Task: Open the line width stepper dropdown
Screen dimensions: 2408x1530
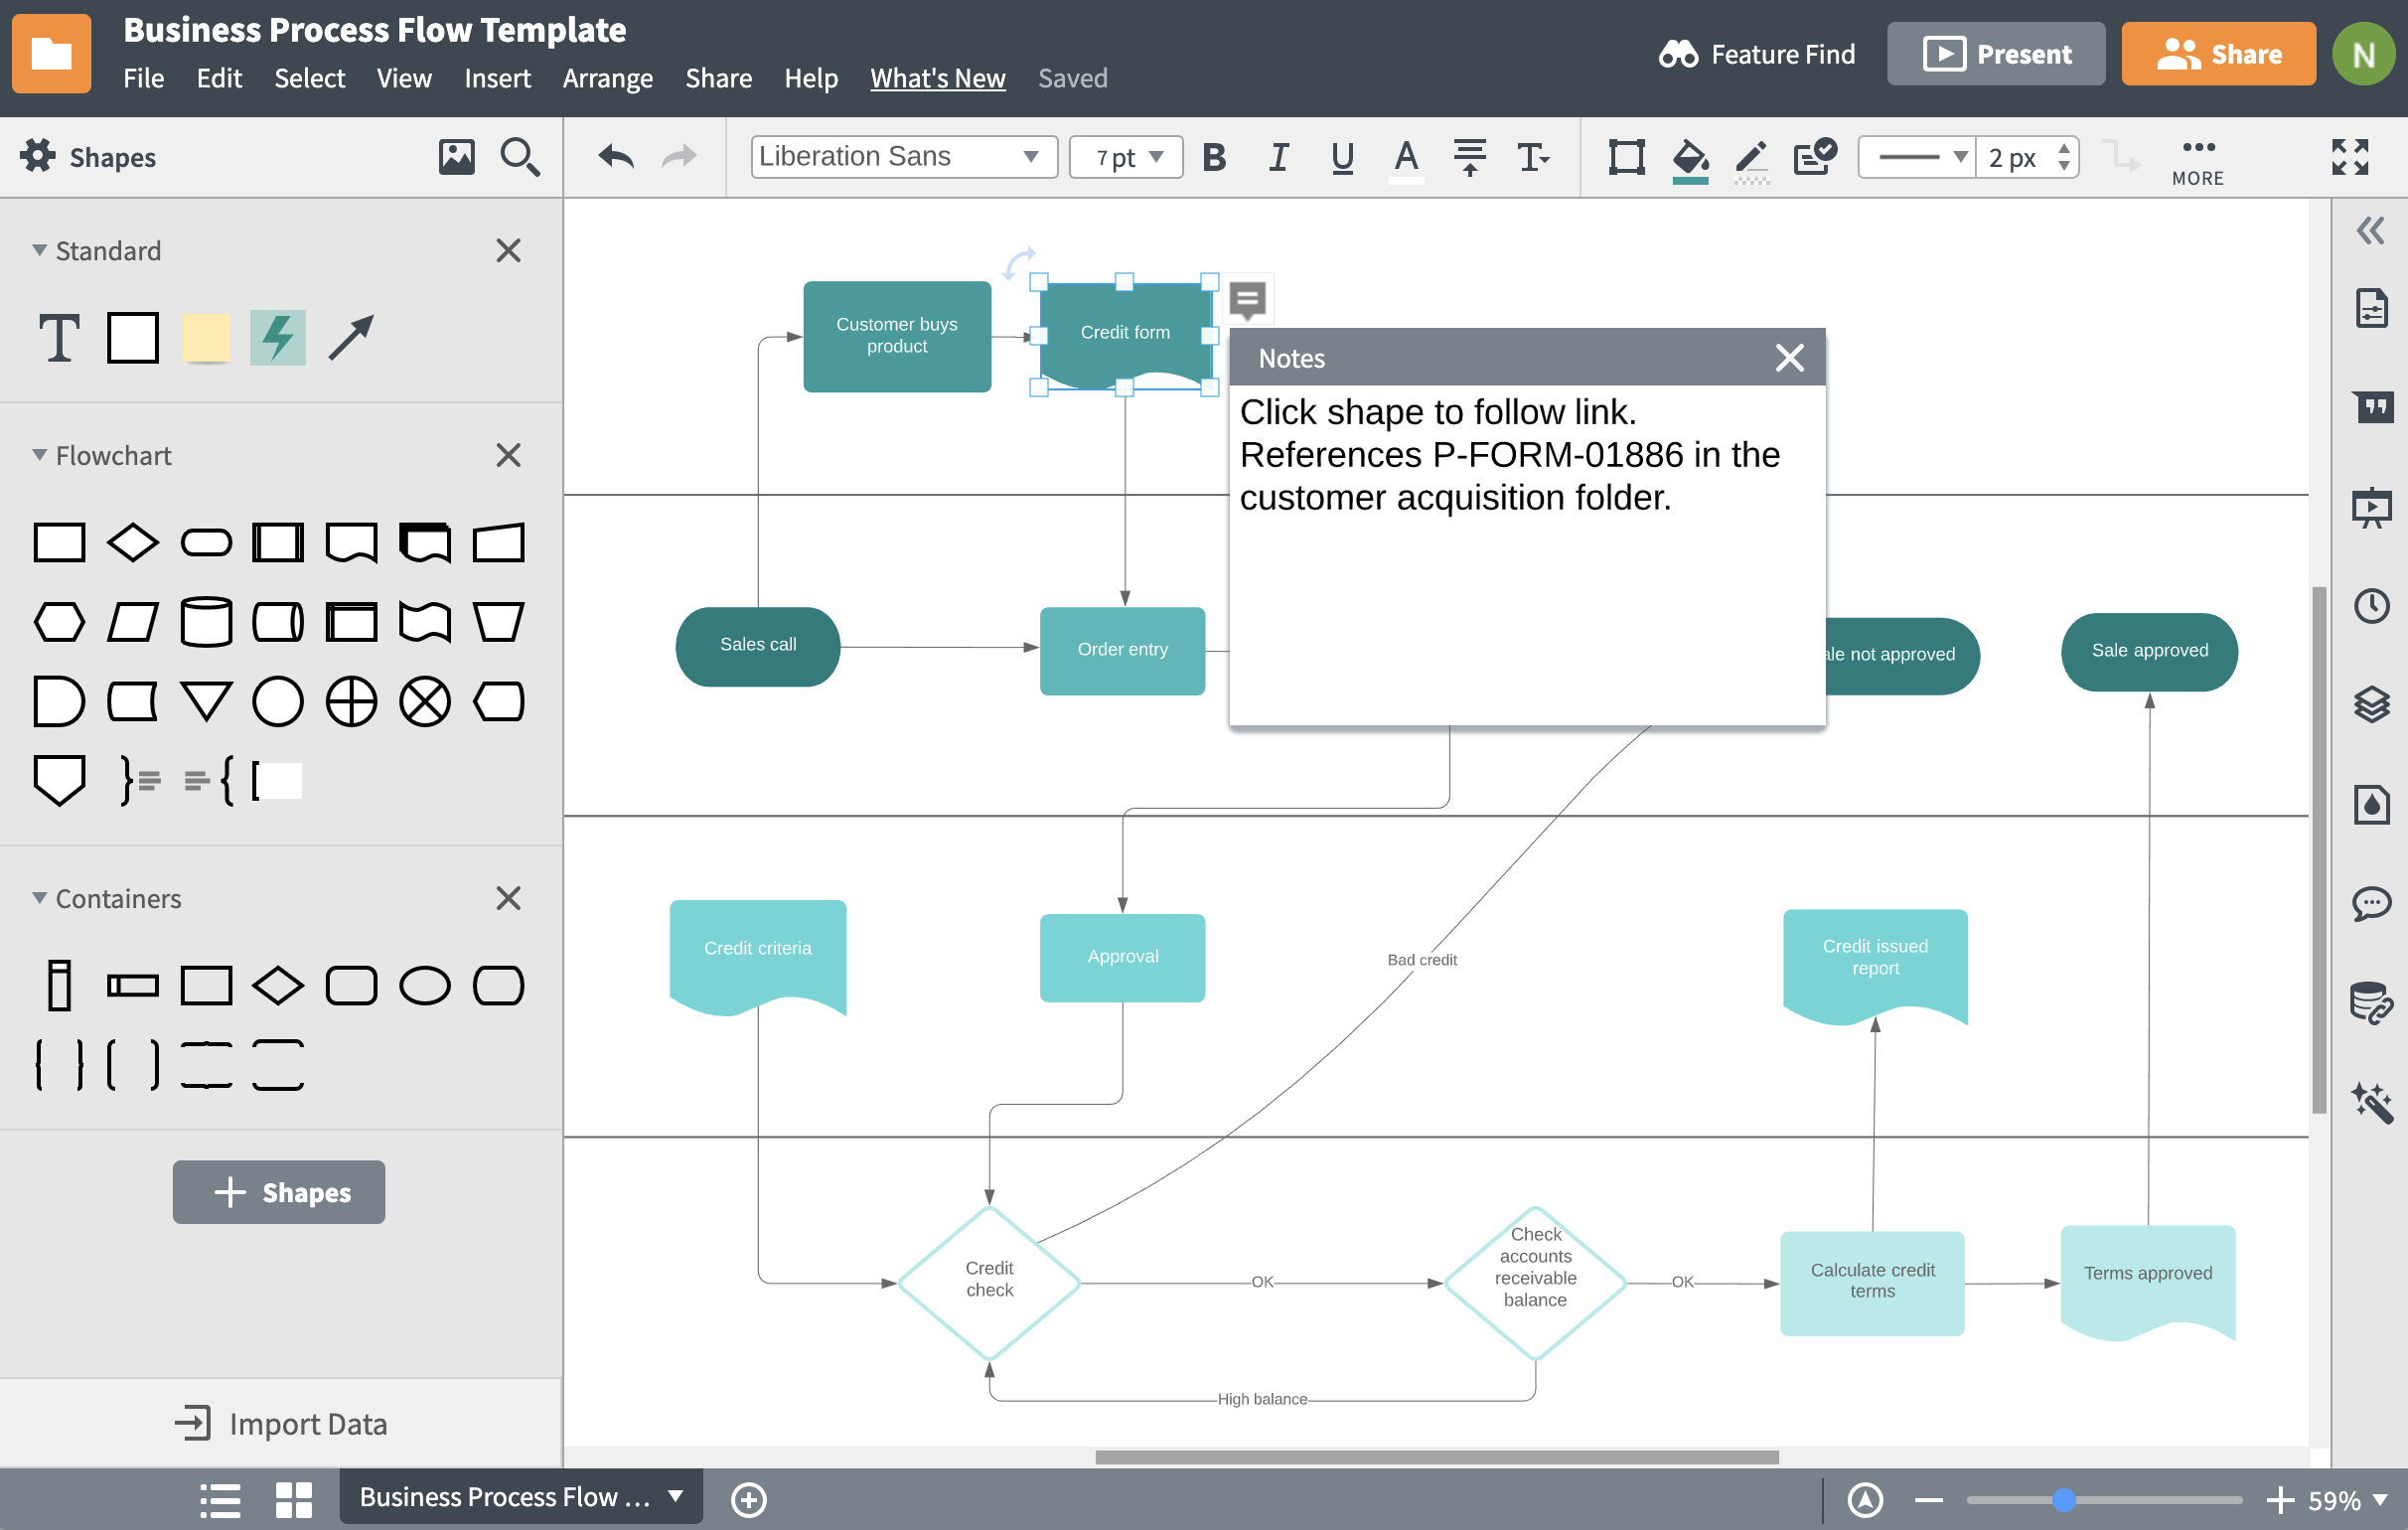Action: click(x=2069, y=156)
